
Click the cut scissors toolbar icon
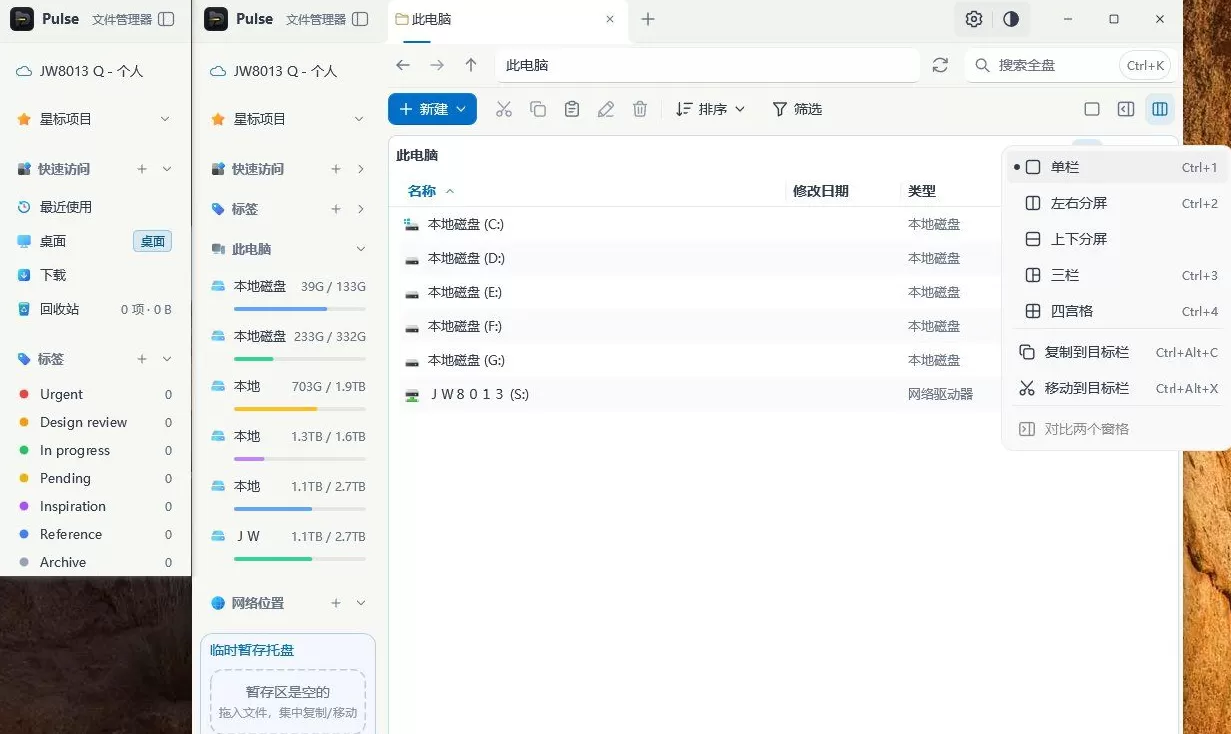(x=504, y=109)
